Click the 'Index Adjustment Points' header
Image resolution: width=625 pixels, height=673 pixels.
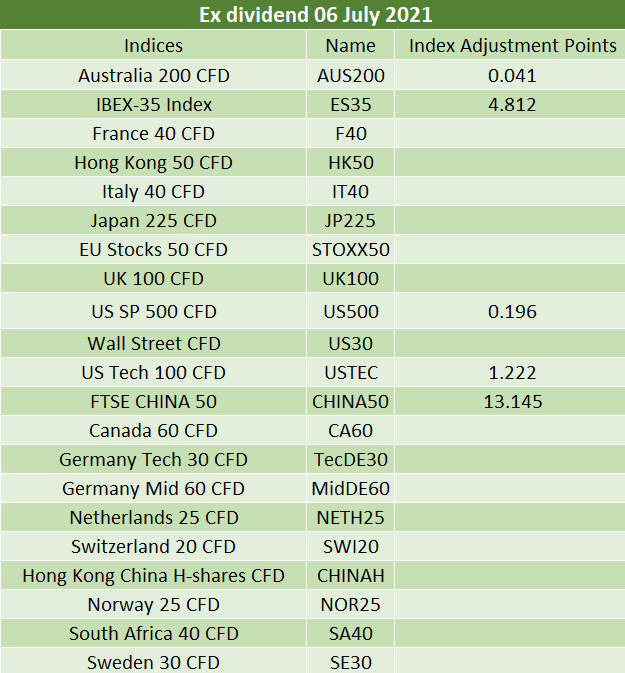(513, 45)
